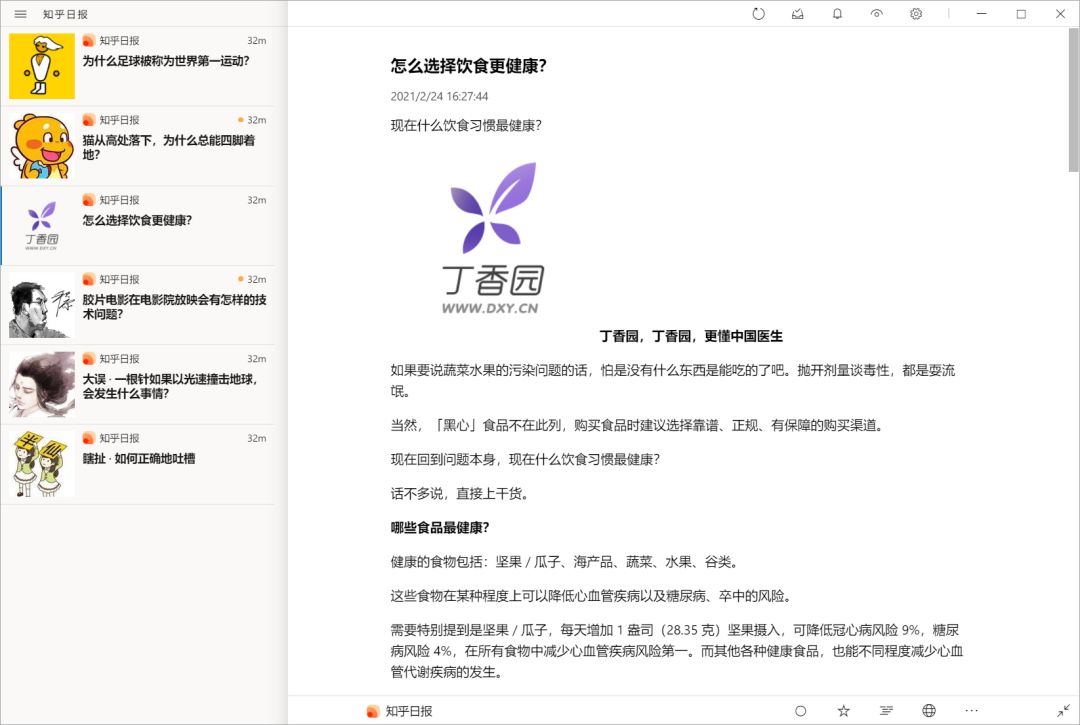Open article in browser via globe icon
This screenshot has width=1080, height=725.
pyautogui.click(x=928, y=711)
